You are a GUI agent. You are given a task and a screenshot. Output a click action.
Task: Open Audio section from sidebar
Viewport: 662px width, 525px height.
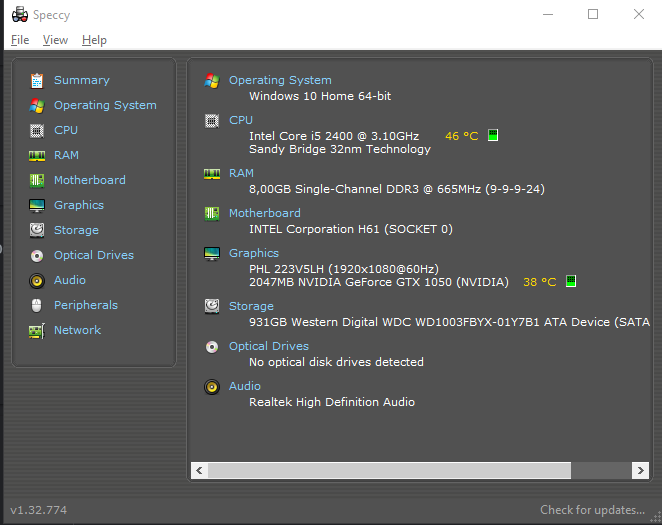(70, 280)
